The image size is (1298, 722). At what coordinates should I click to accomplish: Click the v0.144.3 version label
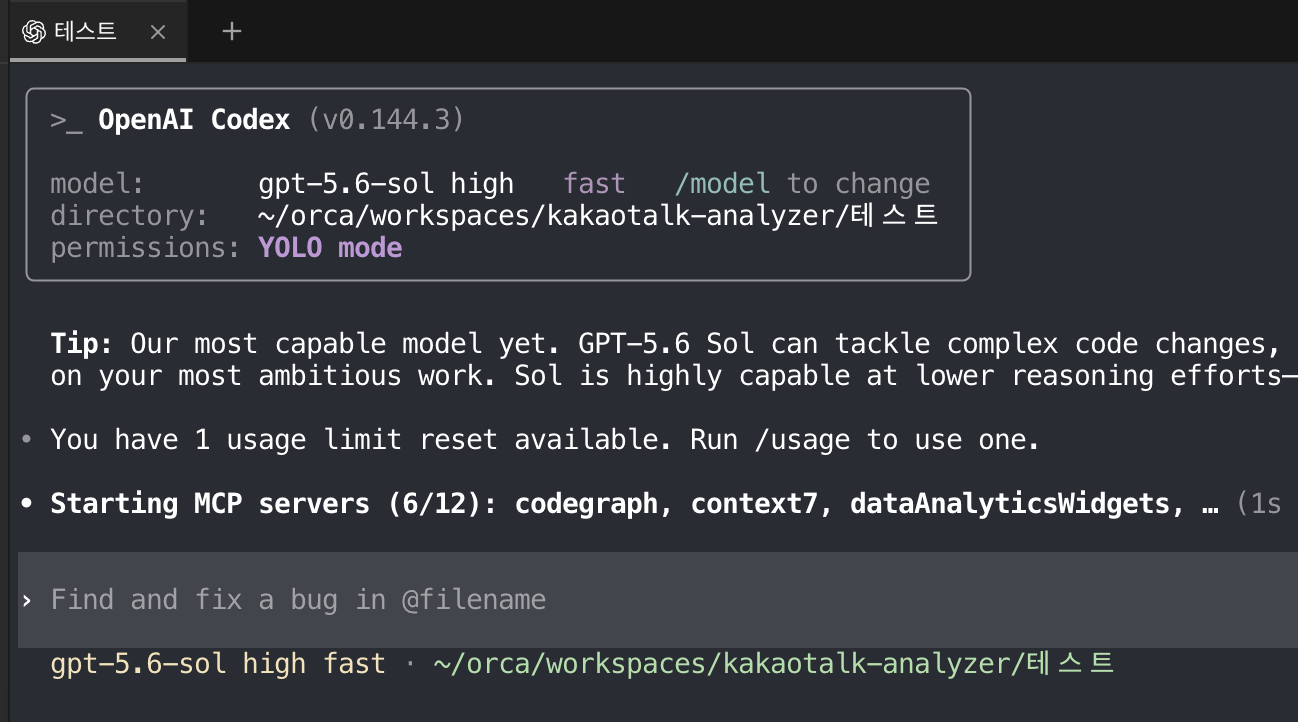pyautogui.click(x=387, y=121)
